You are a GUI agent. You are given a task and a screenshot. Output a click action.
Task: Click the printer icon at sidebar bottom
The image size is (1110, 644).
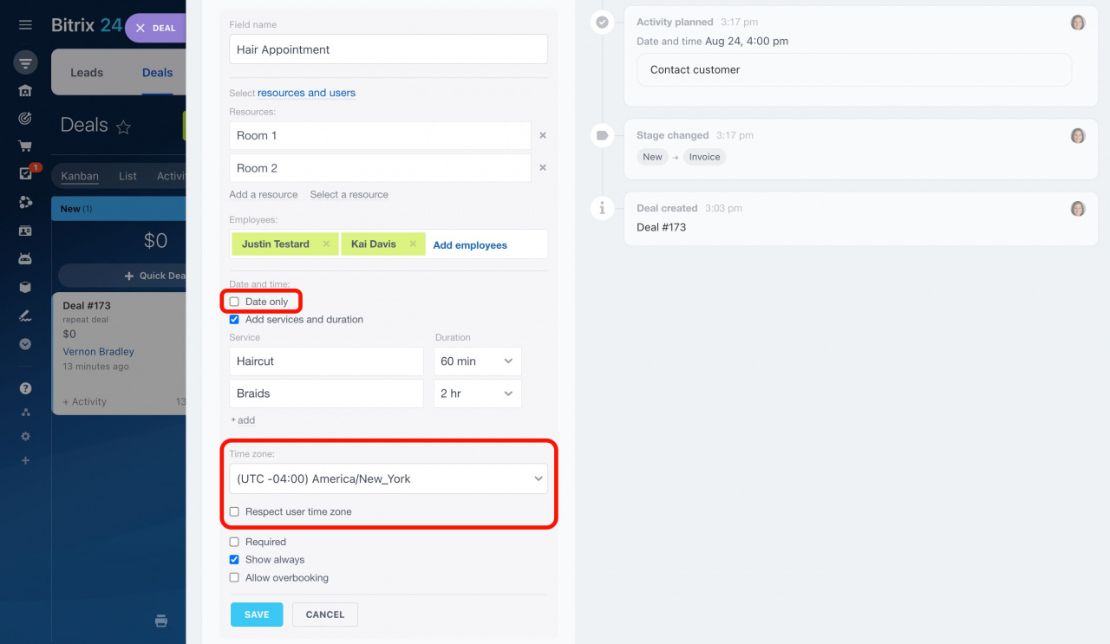pyautogui.click(x=161, y=621)
